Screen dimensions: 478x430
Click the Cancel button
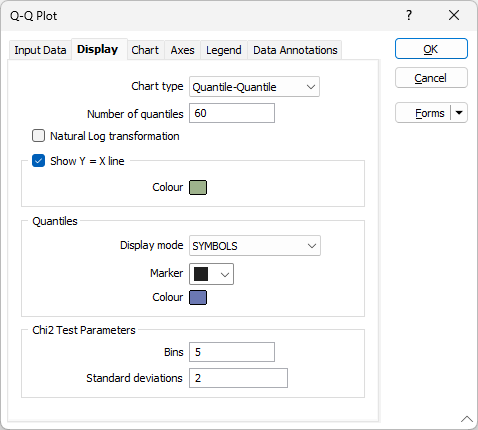[431, 78]
